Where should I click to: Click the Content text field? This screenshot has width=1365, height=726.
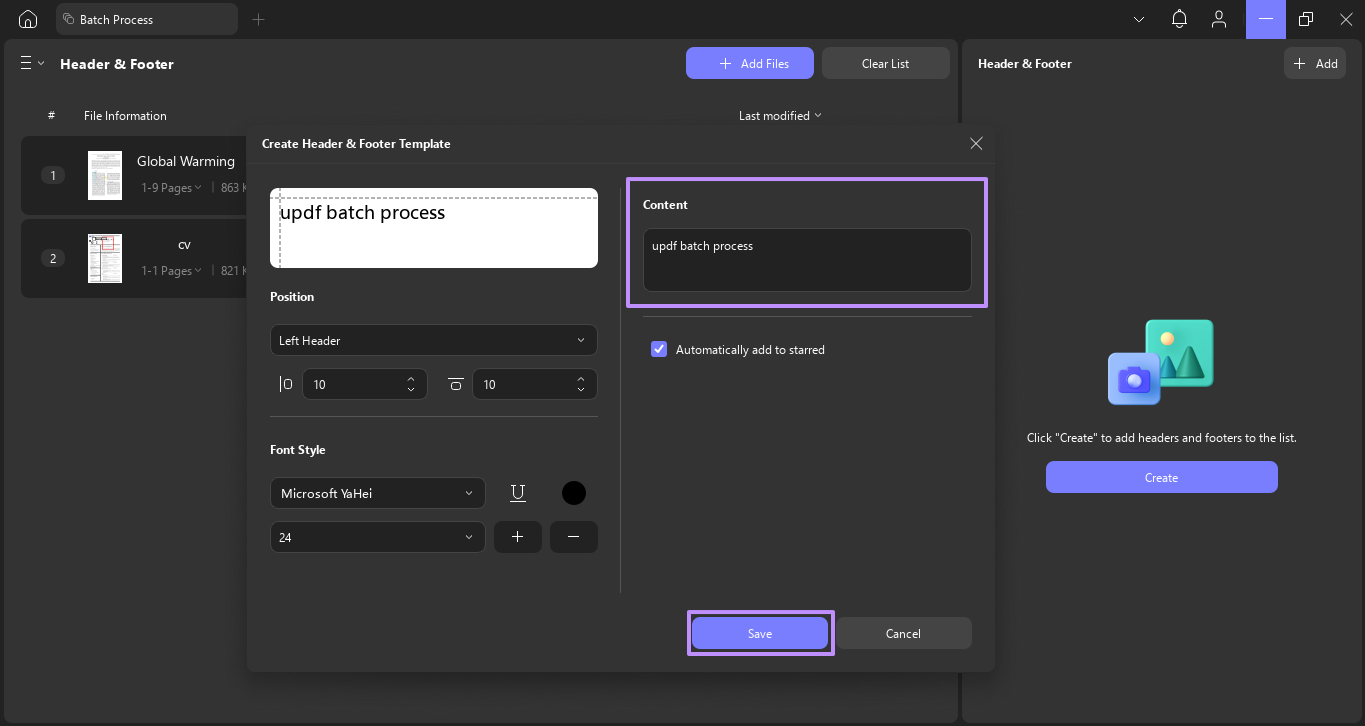tap(806, 260)
